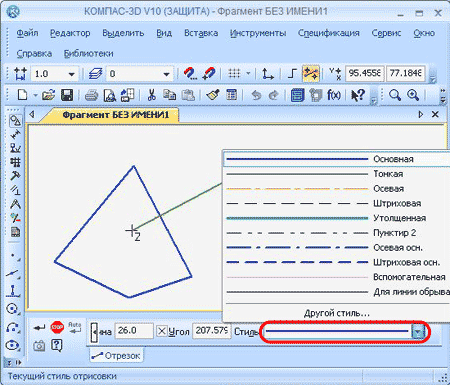450x385 pixels.
Task: Click the local coordinate system icon
Action: [x=267, y=73]
